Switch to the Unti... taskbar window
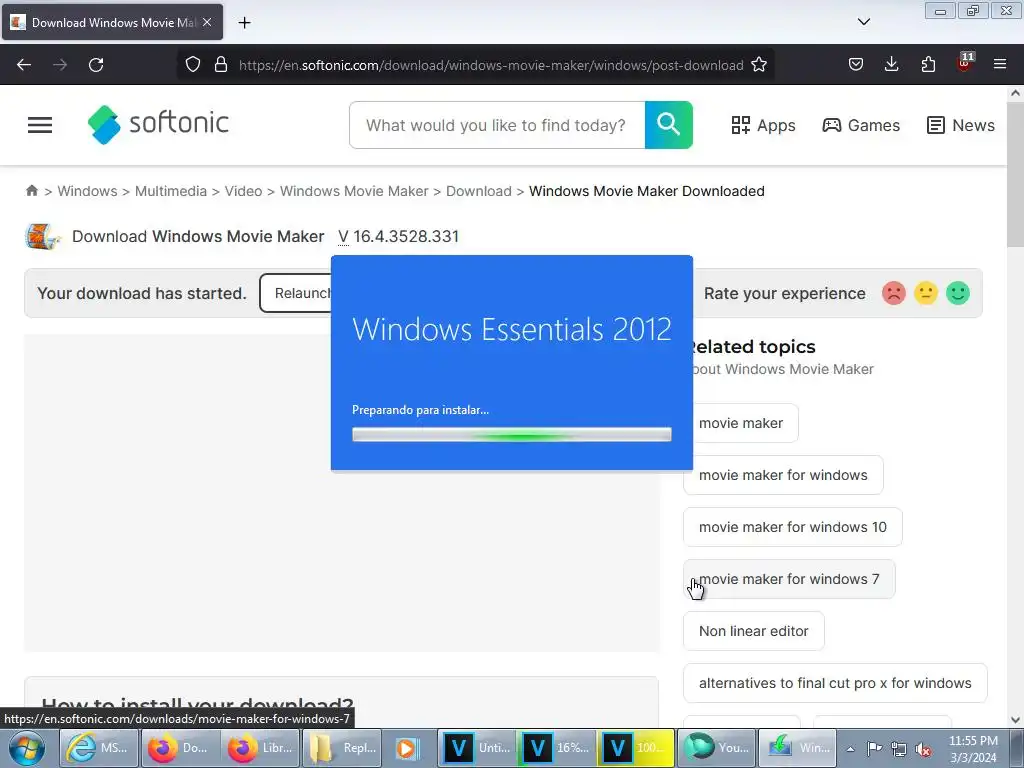Viewport: 1024px width, 768px height. [478, 748]
